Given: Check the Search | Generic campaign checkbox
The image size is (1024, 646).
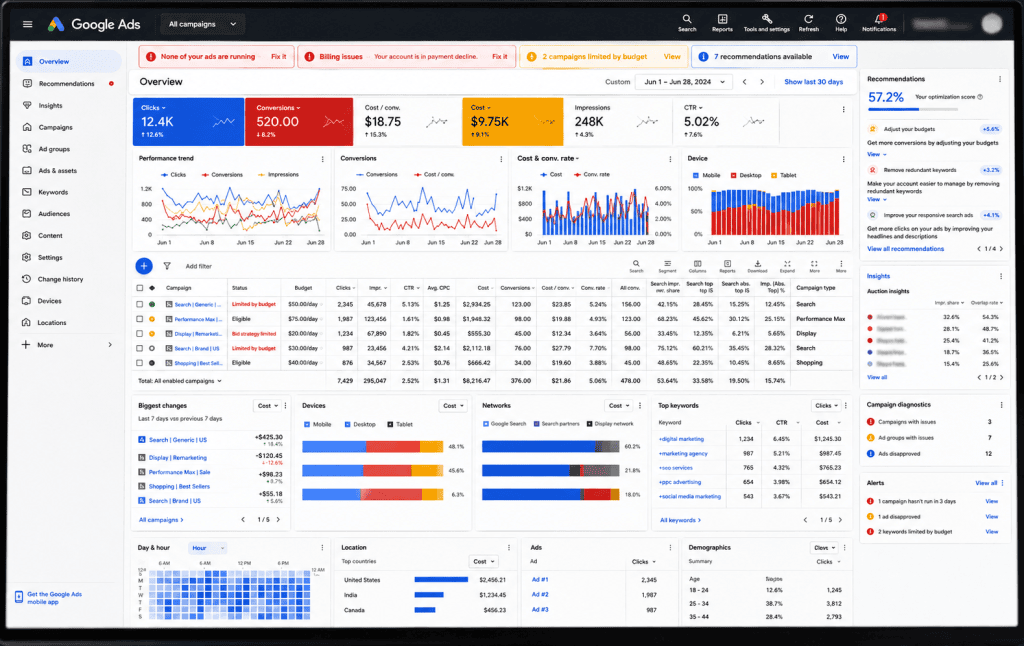Looking at the screenshot, I should coord(140,304).
